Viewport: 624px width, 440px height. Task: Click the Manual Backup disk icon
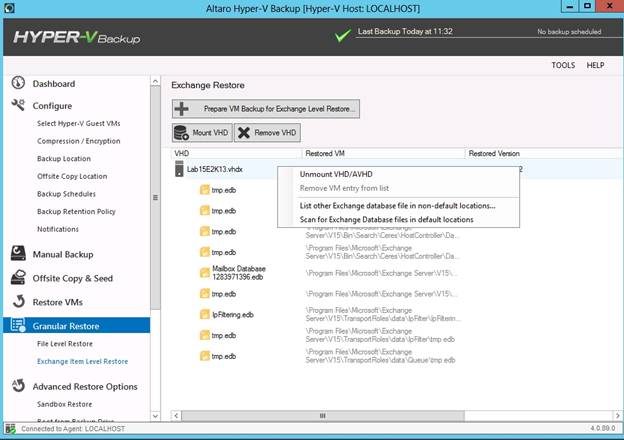[18, 253]
